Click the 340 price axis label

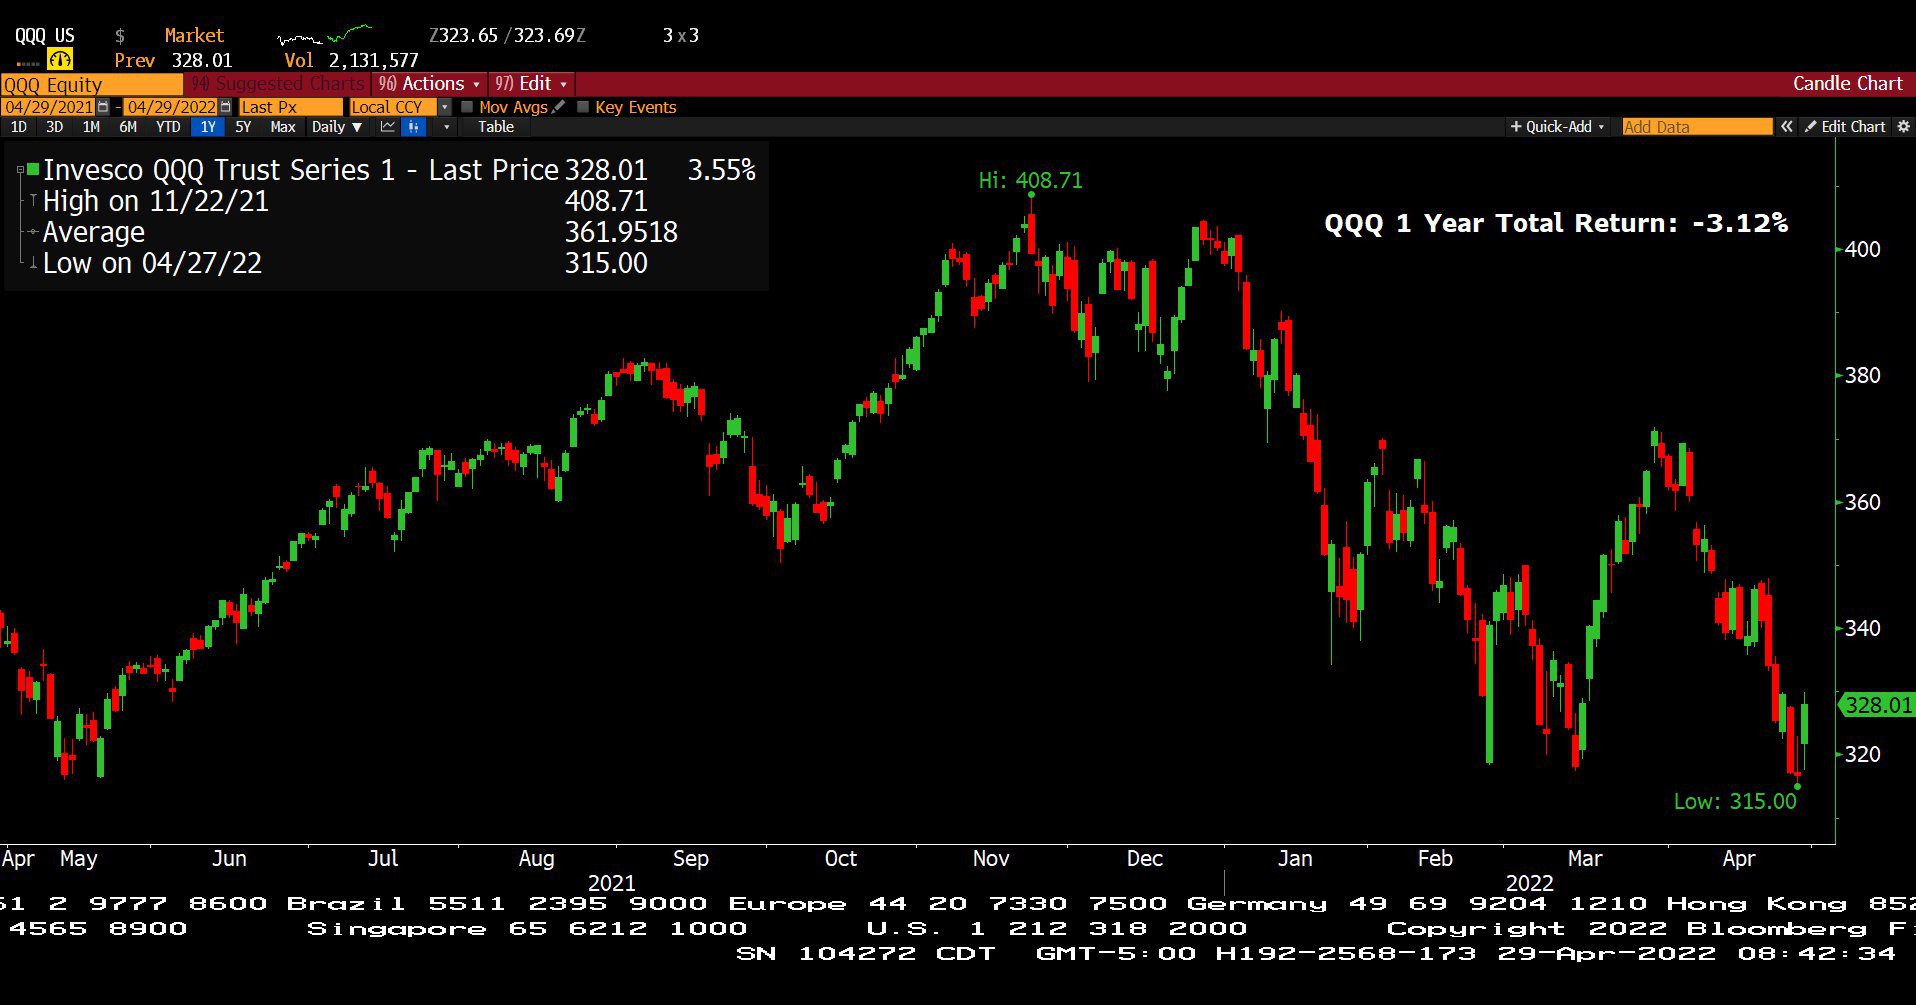pos(1863,628)
